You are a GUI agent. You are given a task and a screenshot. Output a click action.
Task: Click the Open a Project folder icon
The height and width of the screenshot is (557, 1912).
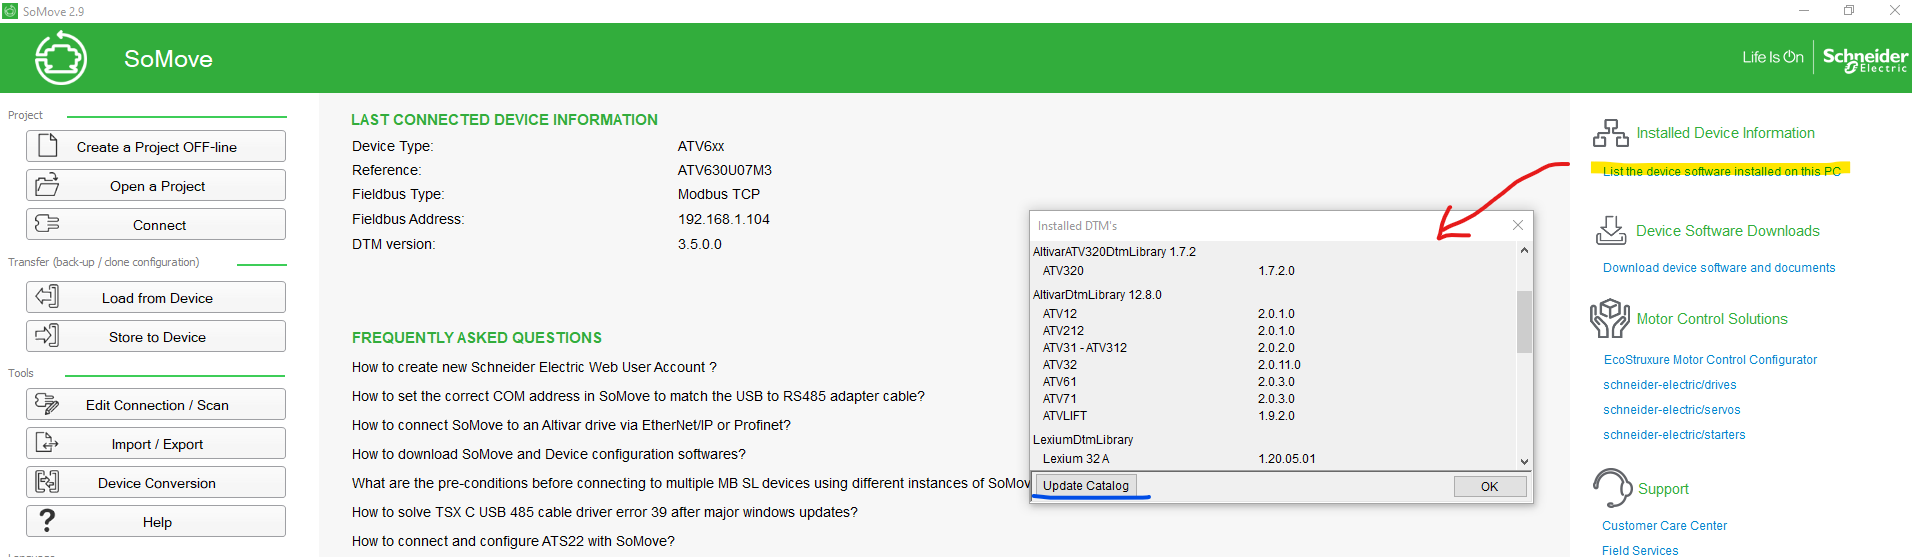point(47,185)
